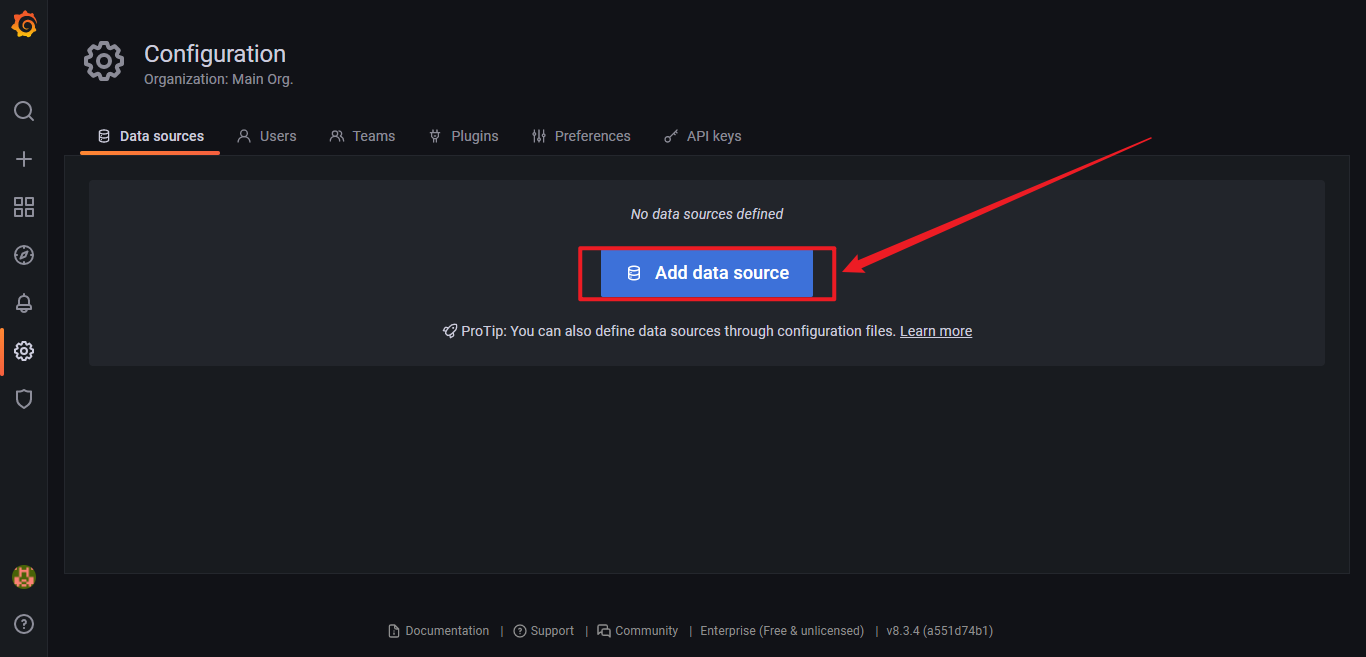Open the Dashboards grid icon
Screen dimensions: 1366x657
point(24,207)
